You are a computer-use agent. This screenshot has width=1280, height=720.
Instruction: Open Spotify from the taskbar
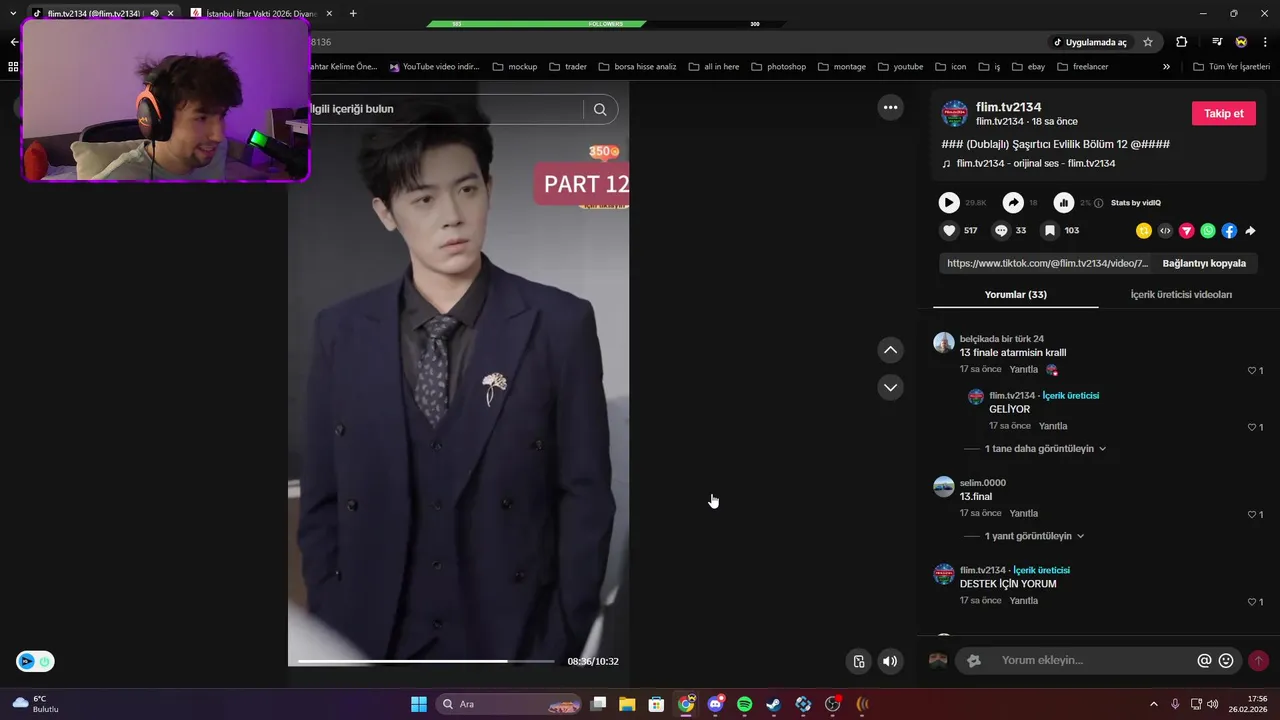tap(744, 704)
